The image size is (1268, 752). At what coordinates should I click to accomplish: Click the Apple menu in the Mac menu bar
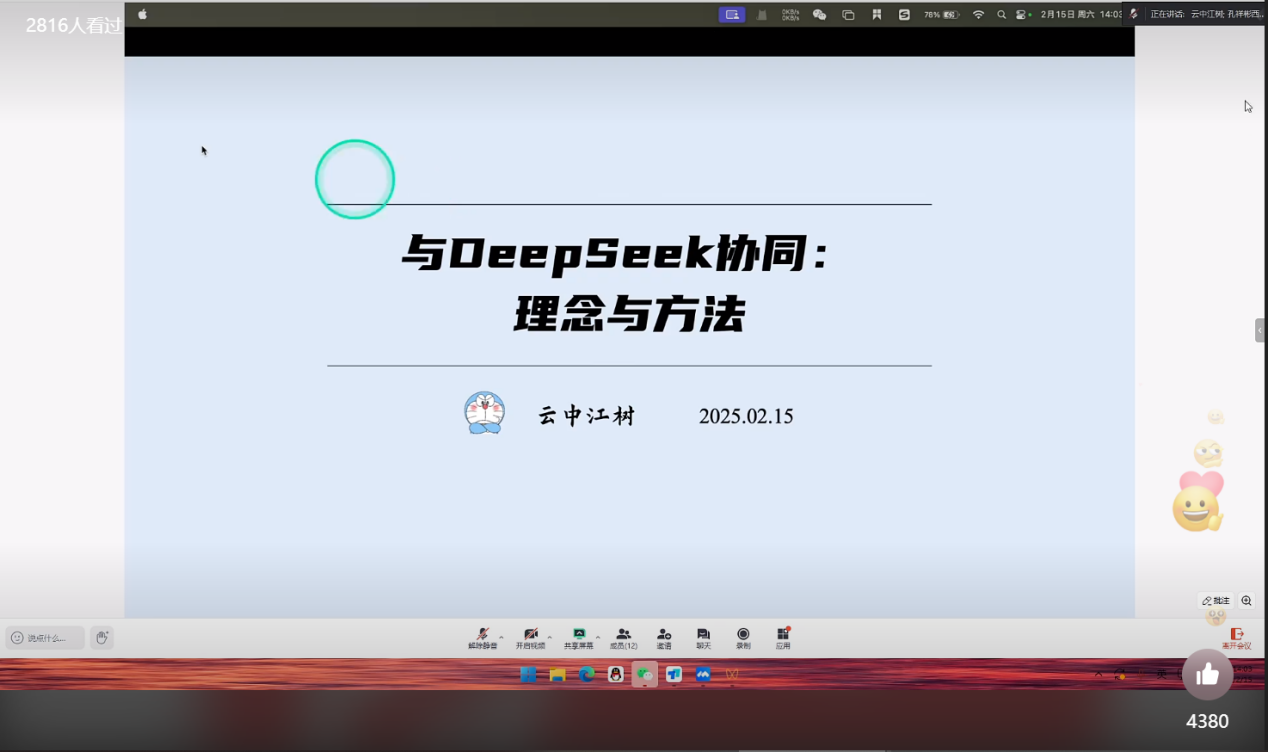[142, 14]
